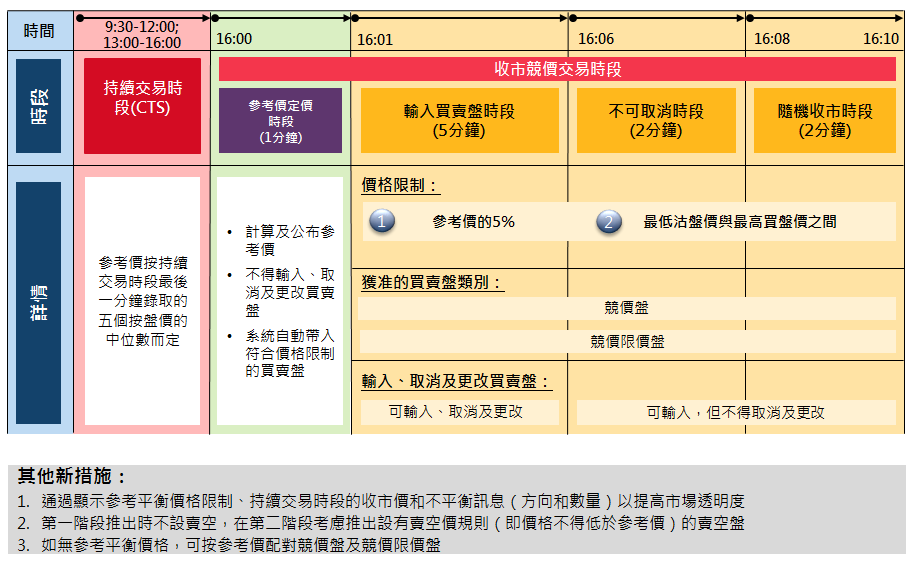Image resolution: width=914 pixels, height=564 pixels.
Task: Click the numbered circle 1 icon
Action: point(382,221)
